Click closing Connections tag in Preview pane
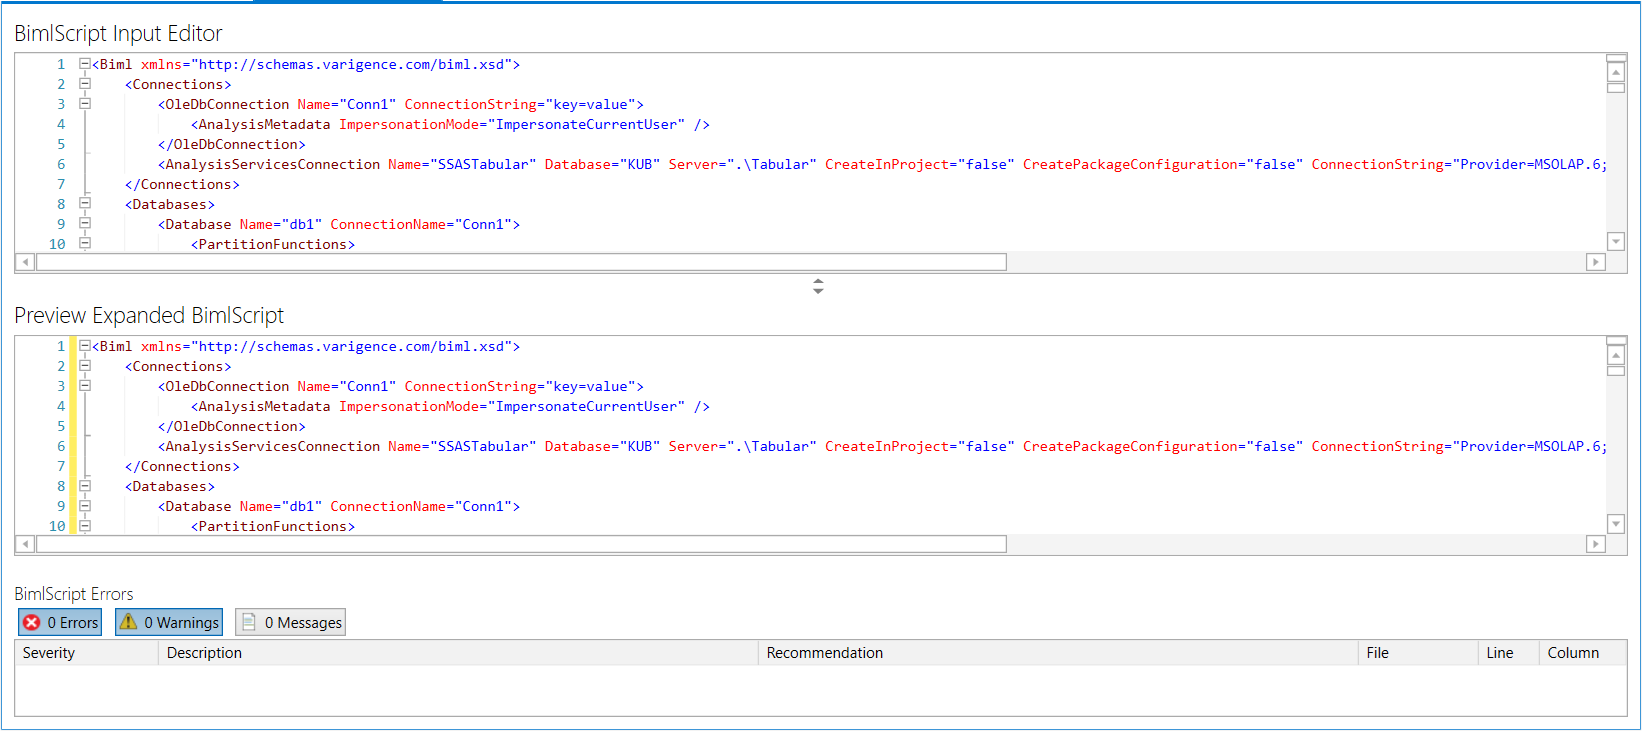This screenshot has width=1642, height=731. coord(182,466)
